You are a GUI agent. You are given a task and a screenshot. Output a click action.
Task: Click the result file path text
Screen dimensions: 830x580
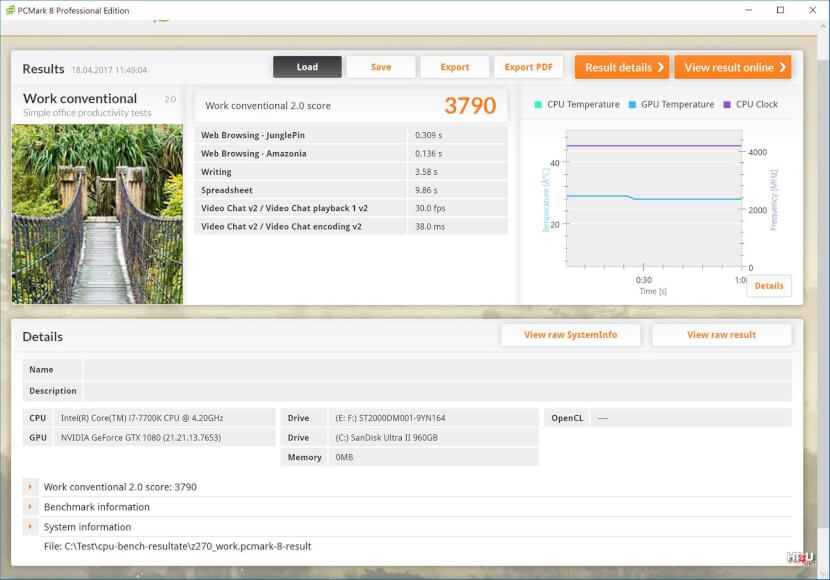point(177,546)
